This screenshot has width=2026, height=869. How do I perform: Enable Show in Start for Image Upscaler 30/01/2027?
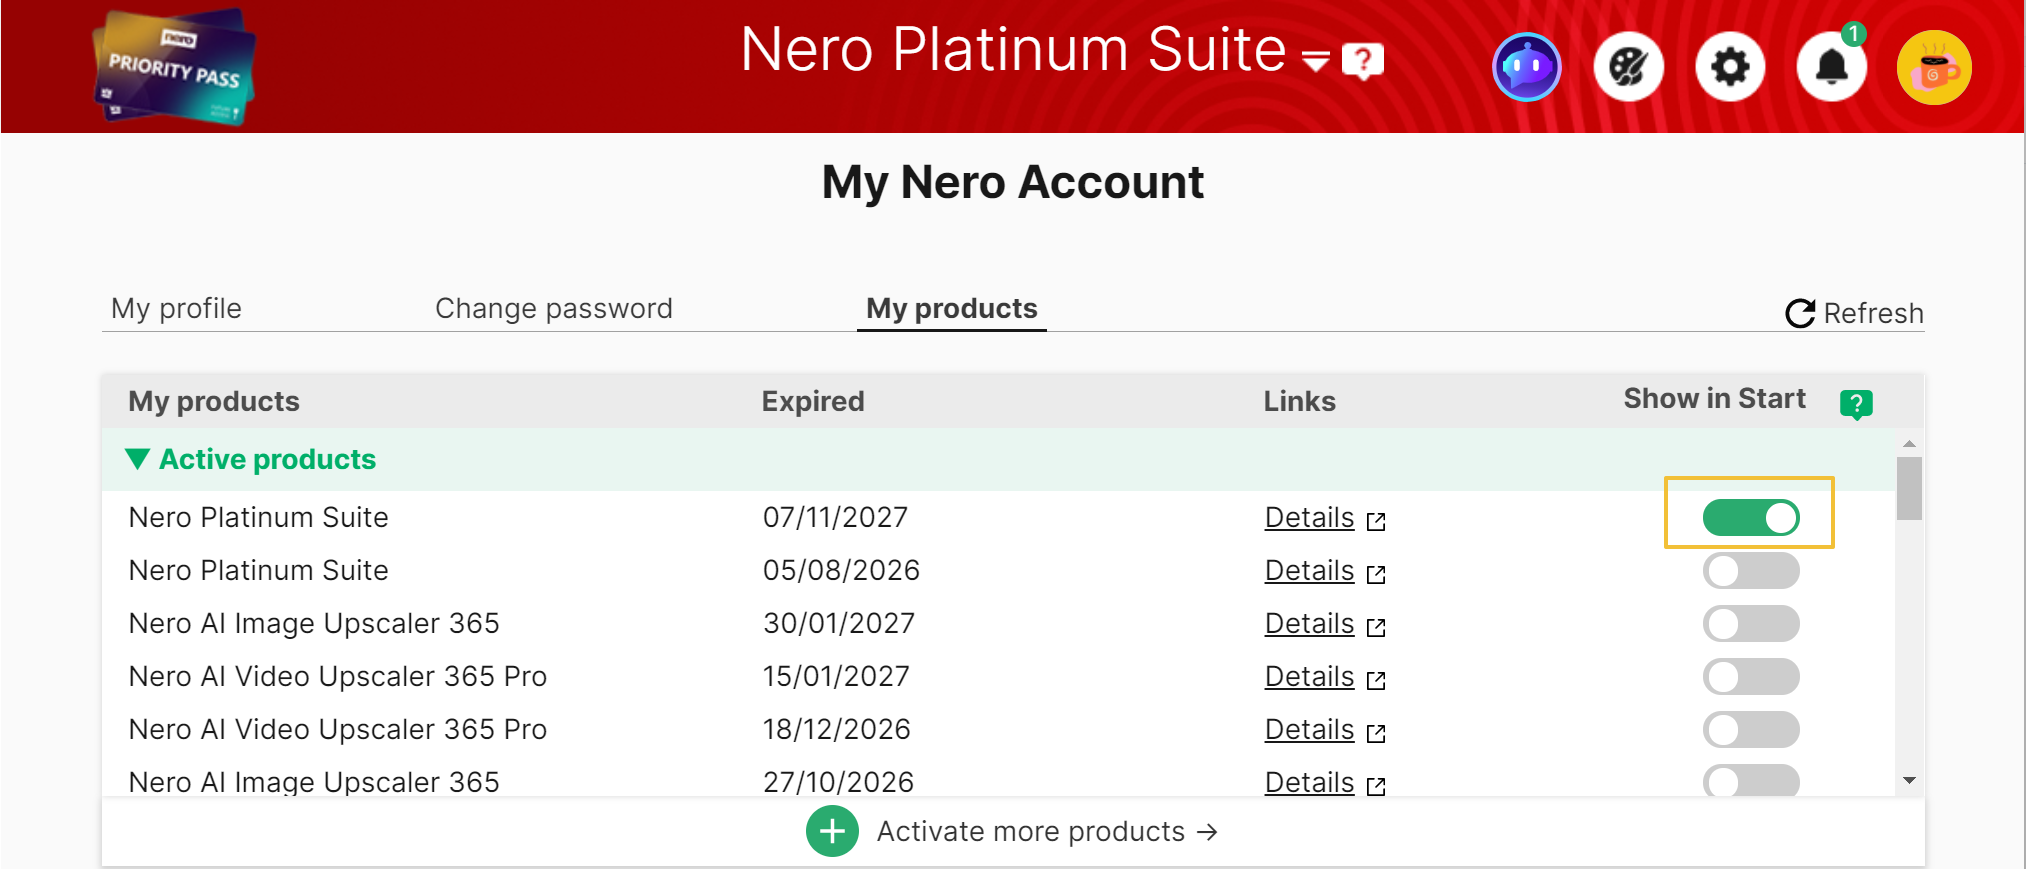coord(1751,624)
